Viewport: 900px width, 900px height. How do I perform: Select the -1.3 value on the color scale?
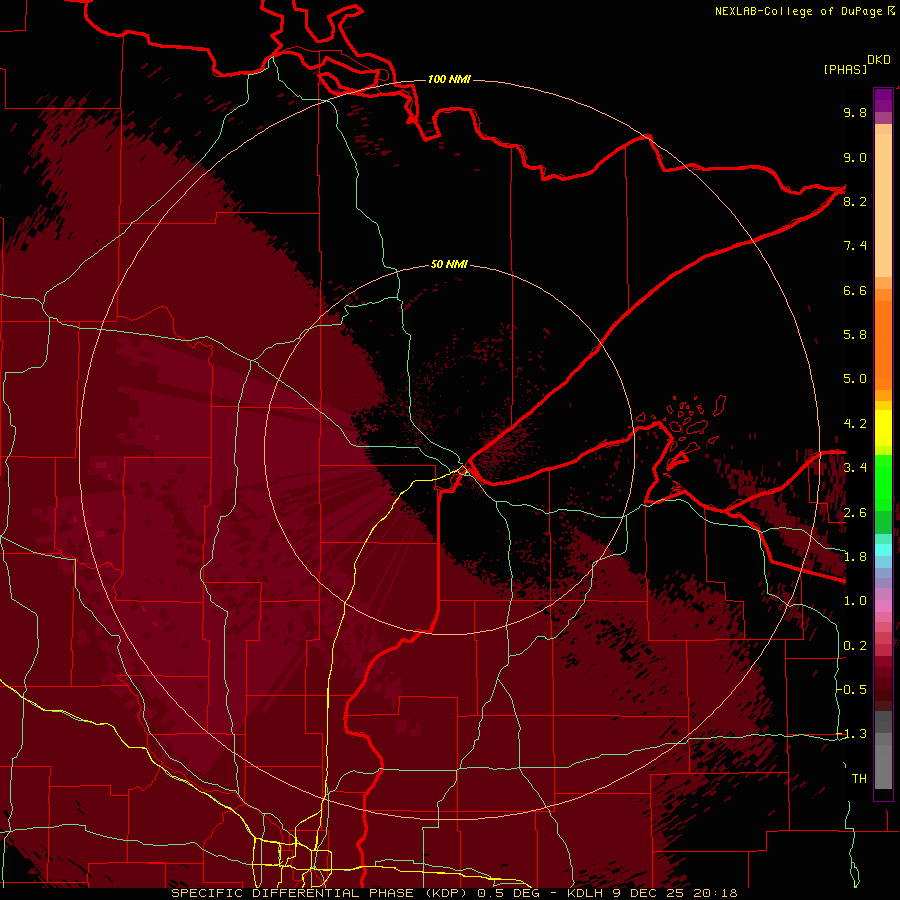[x=851, y=734]
